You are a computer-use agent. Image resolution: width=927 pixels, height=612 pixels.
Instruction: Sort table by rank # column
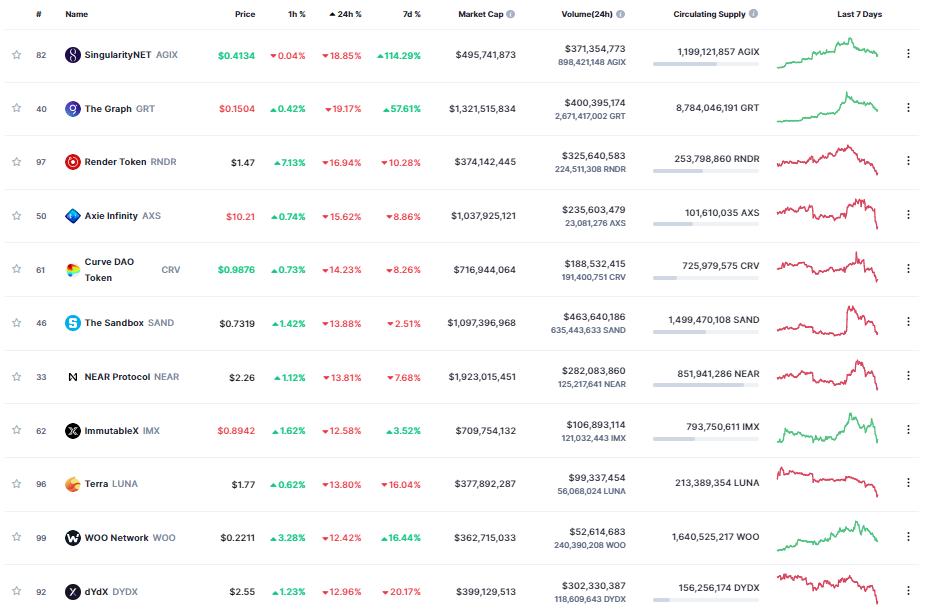pyautogui.click(x=38, y=14)
